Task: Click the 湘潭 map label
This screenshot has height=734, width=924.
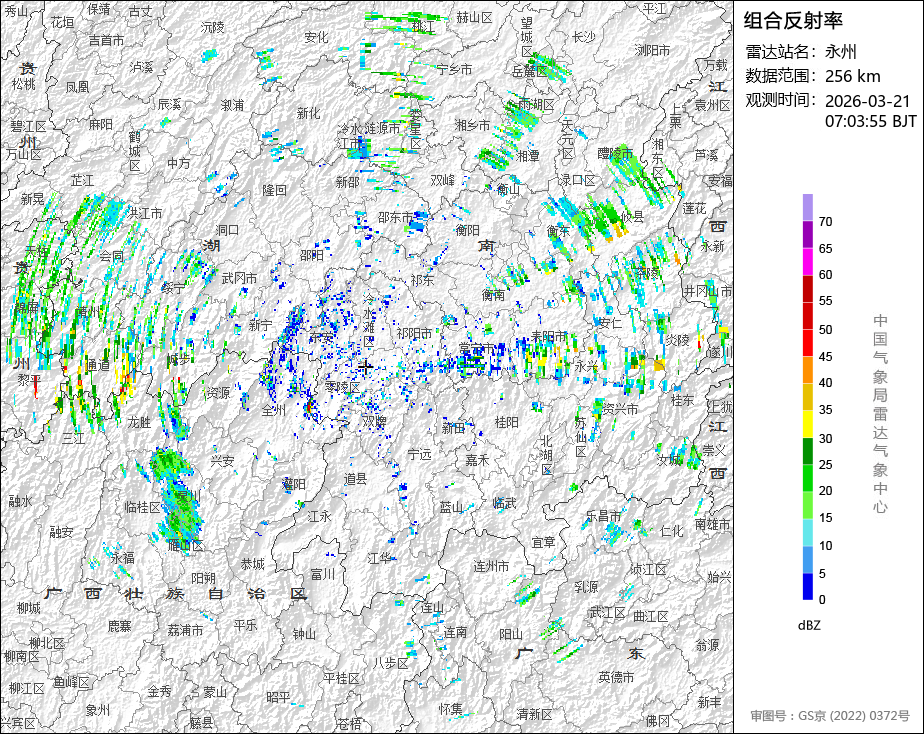Action: (x=528, y=156)
